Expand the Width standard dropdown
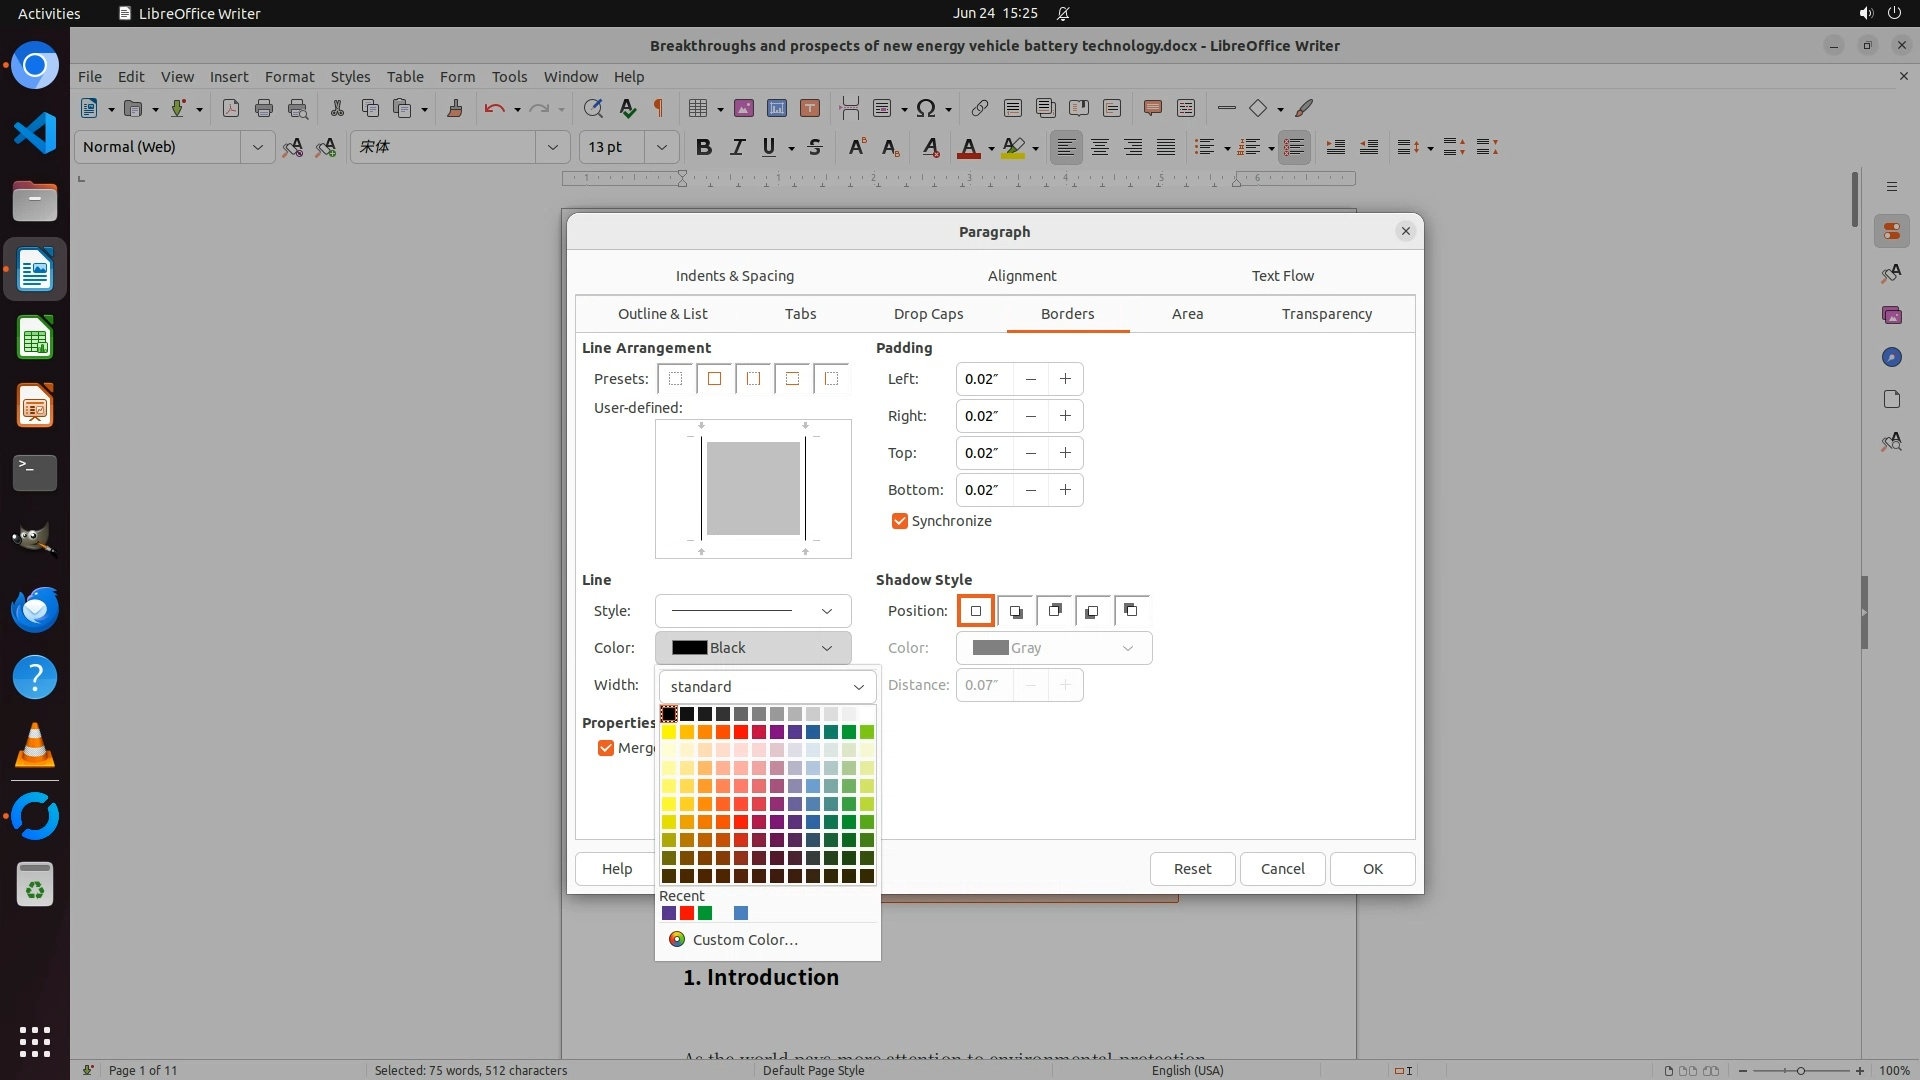Viewport: 1920px width, 1080px height. pyautogui.click(x=767, y=687)
